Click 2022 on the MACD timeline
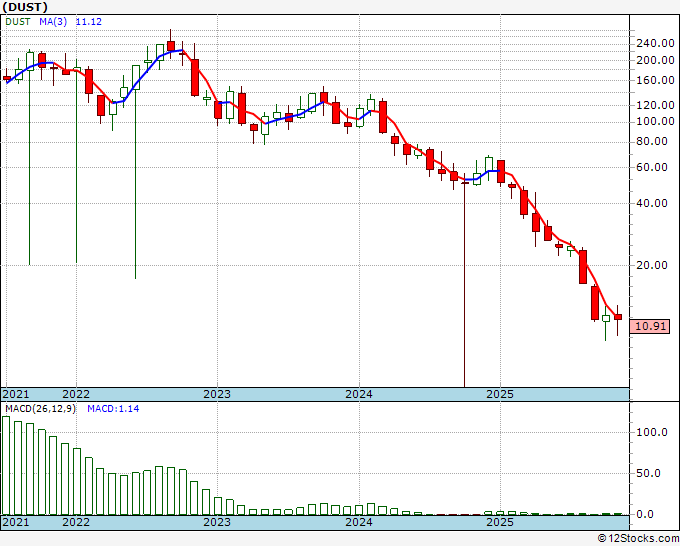 (76, 522)
